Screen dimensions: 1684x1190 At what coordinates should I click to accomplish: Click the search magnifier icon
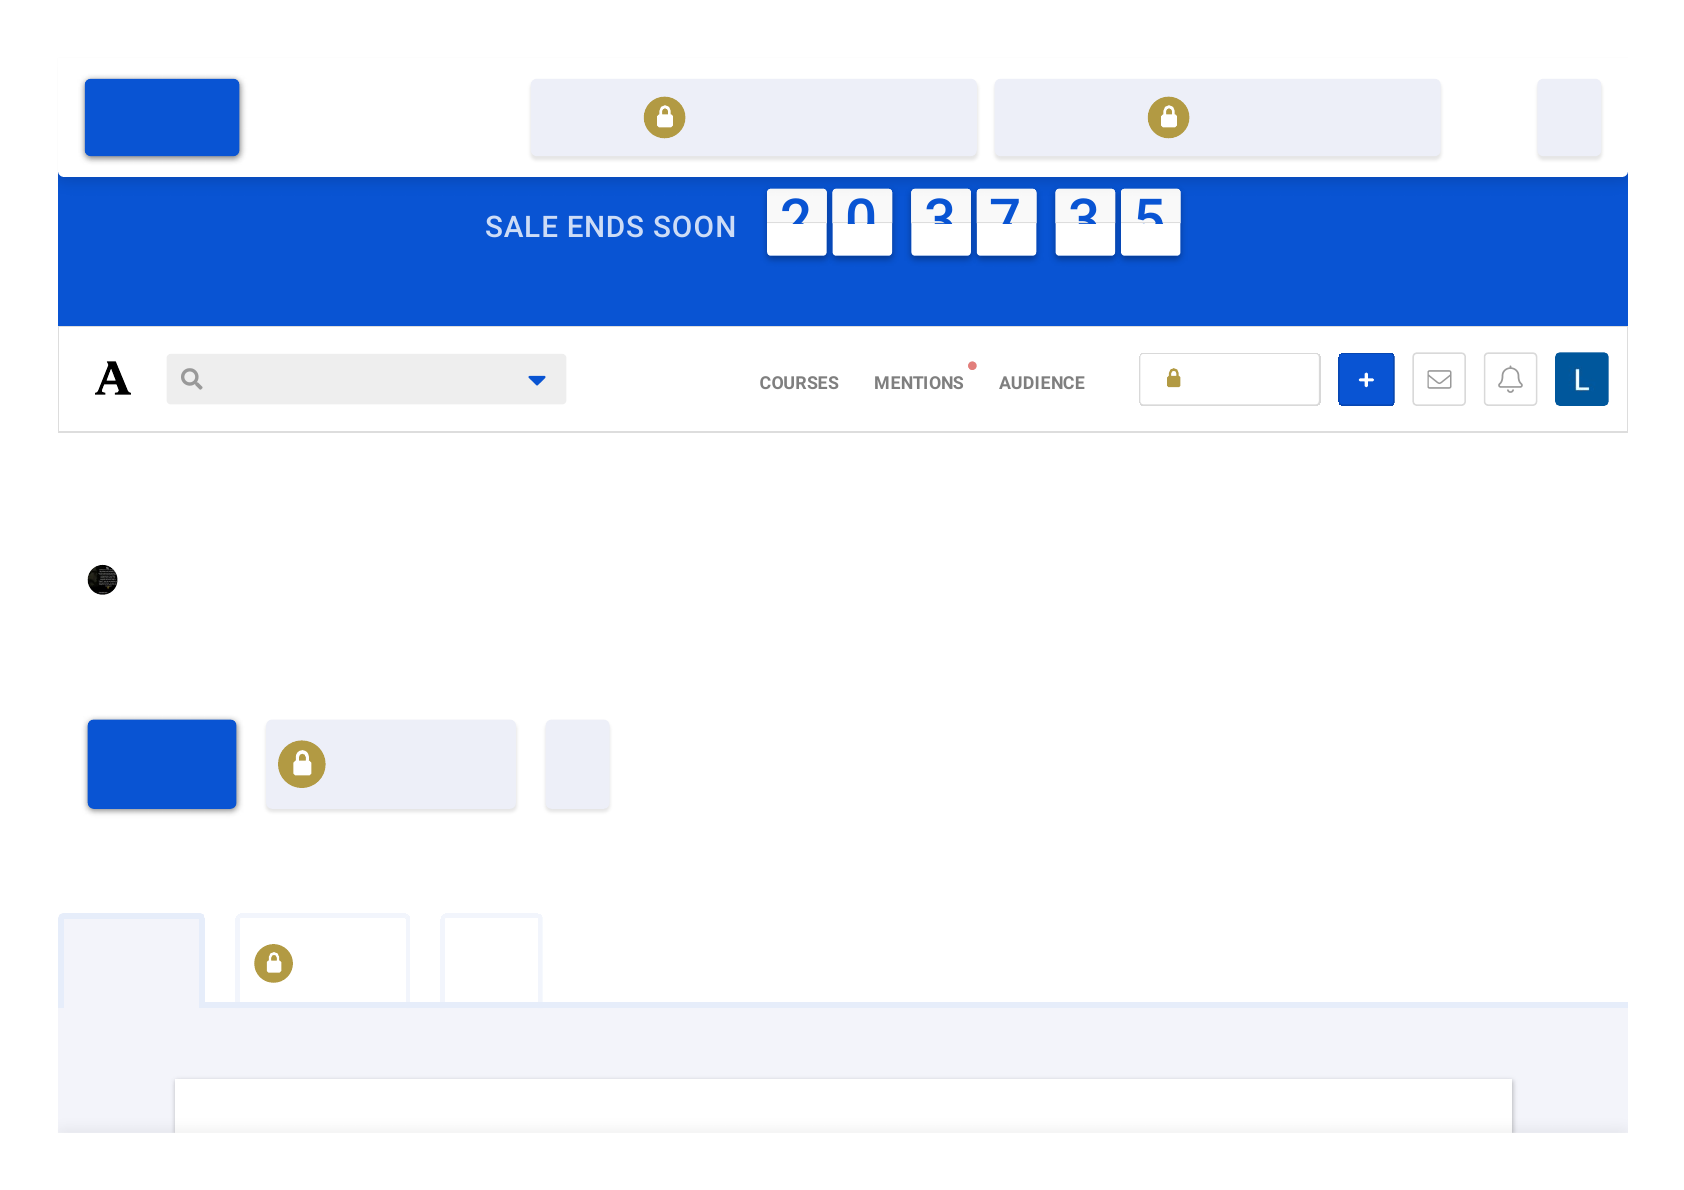[x=192, y=379]
